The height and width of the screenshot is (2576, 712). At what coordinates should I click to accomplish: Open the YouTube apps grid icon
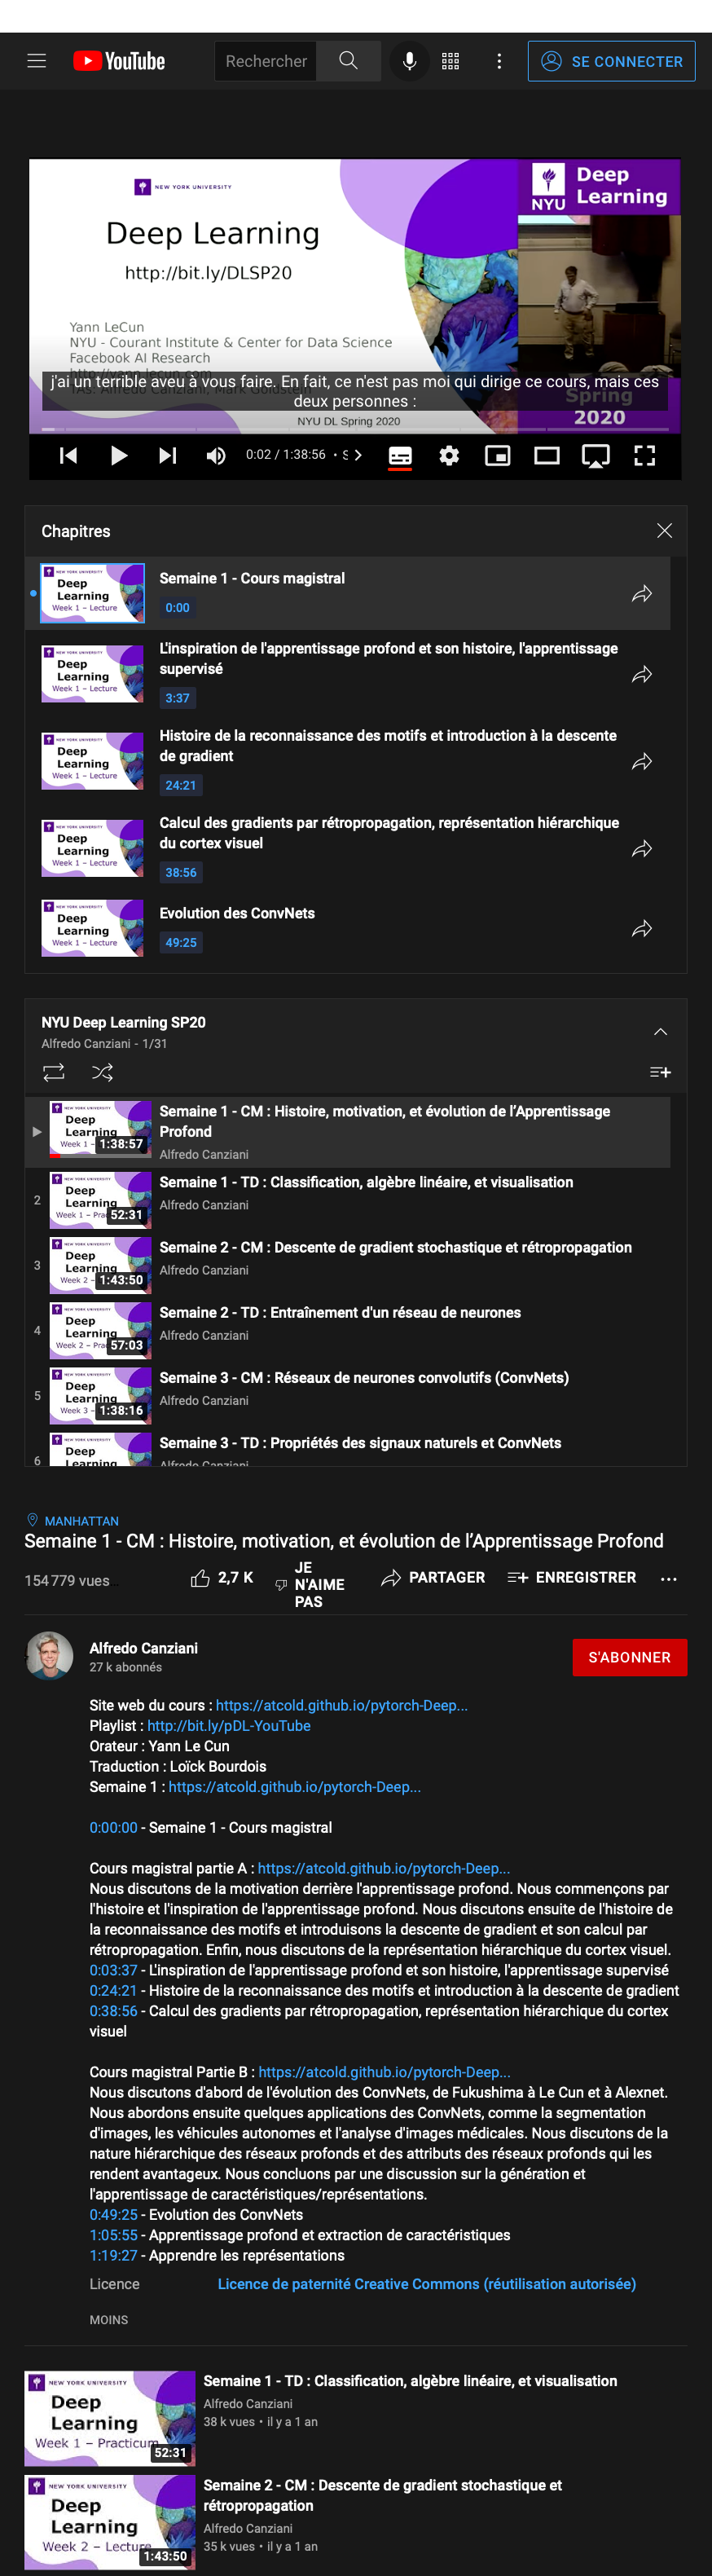click(x=451, y=61)
